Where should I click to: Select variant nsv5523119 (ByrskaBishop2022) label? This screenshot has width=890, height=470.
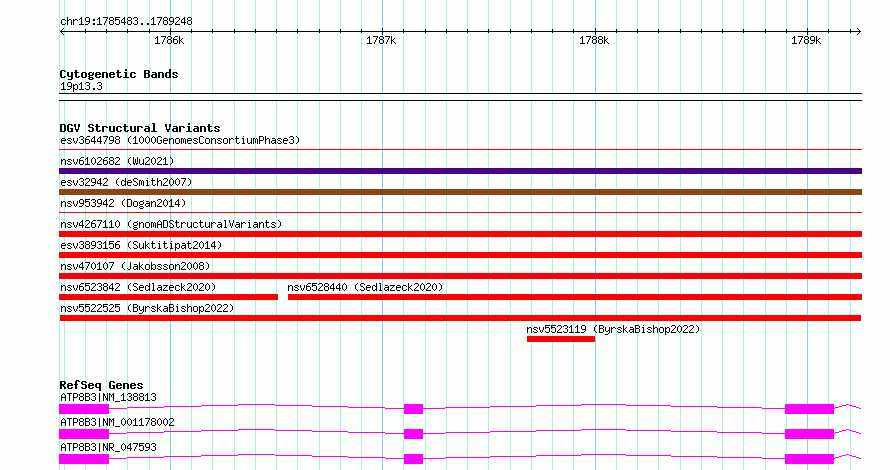(613, 329)
